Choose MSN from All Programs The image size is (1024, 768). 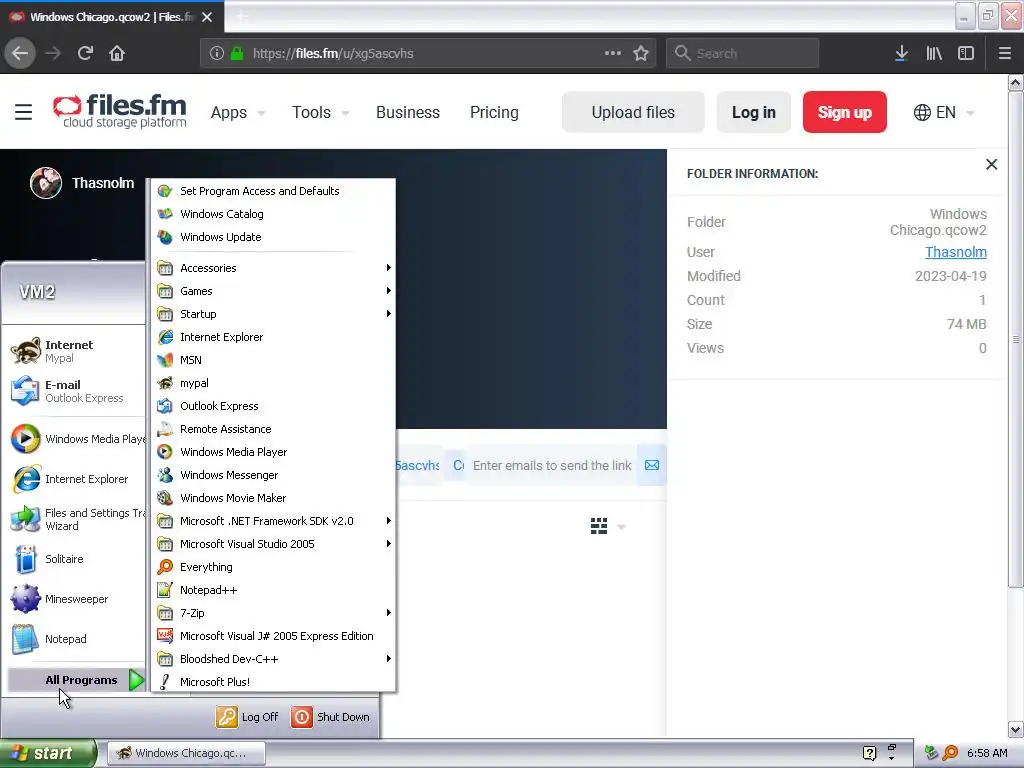(274, 360)
